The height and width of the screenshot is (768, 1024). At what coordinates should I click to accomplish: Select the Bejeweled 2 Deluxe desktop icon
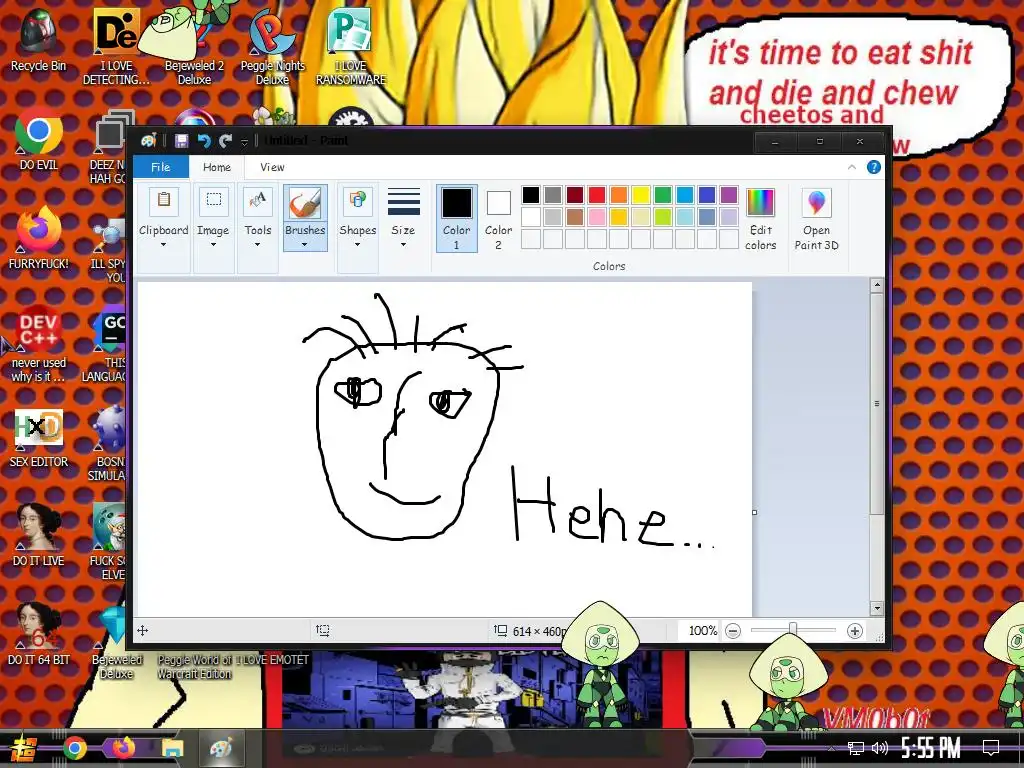click(194, 46)
